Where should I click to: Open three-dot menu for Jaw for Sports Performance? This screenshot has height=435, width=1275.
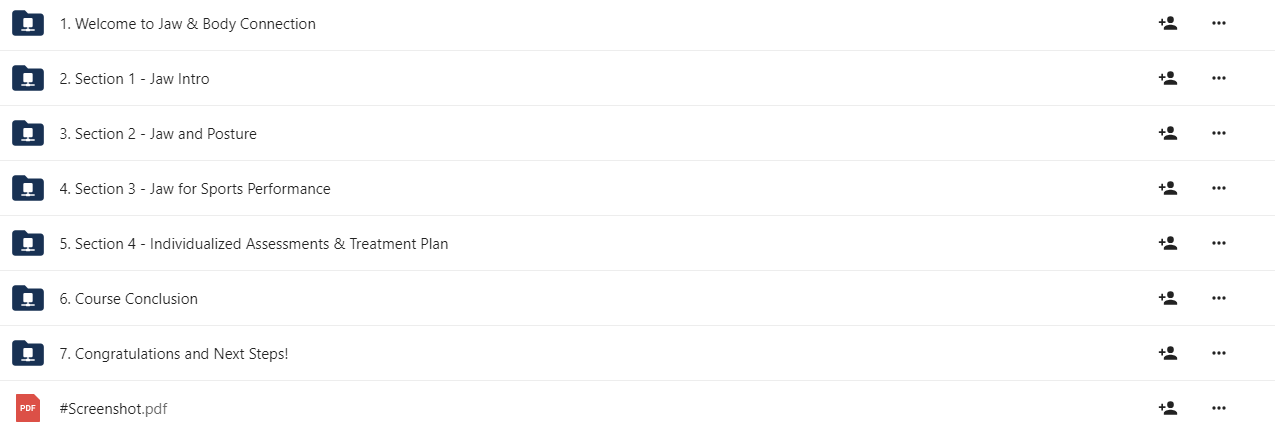tap(1218, 188)
